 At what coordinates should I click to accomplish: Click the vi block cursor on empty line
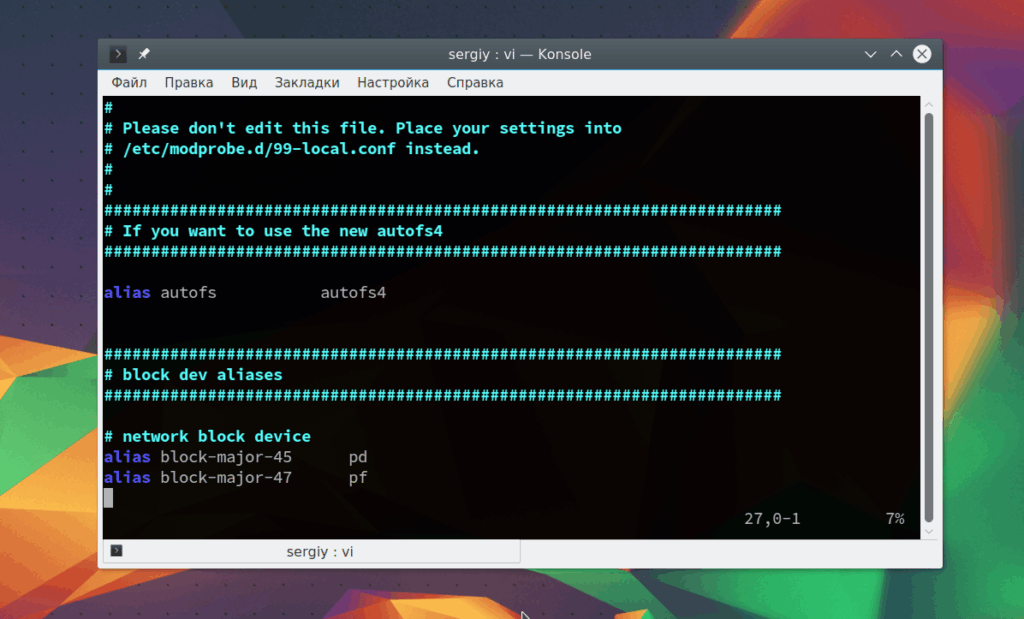[x=108, y=498]
